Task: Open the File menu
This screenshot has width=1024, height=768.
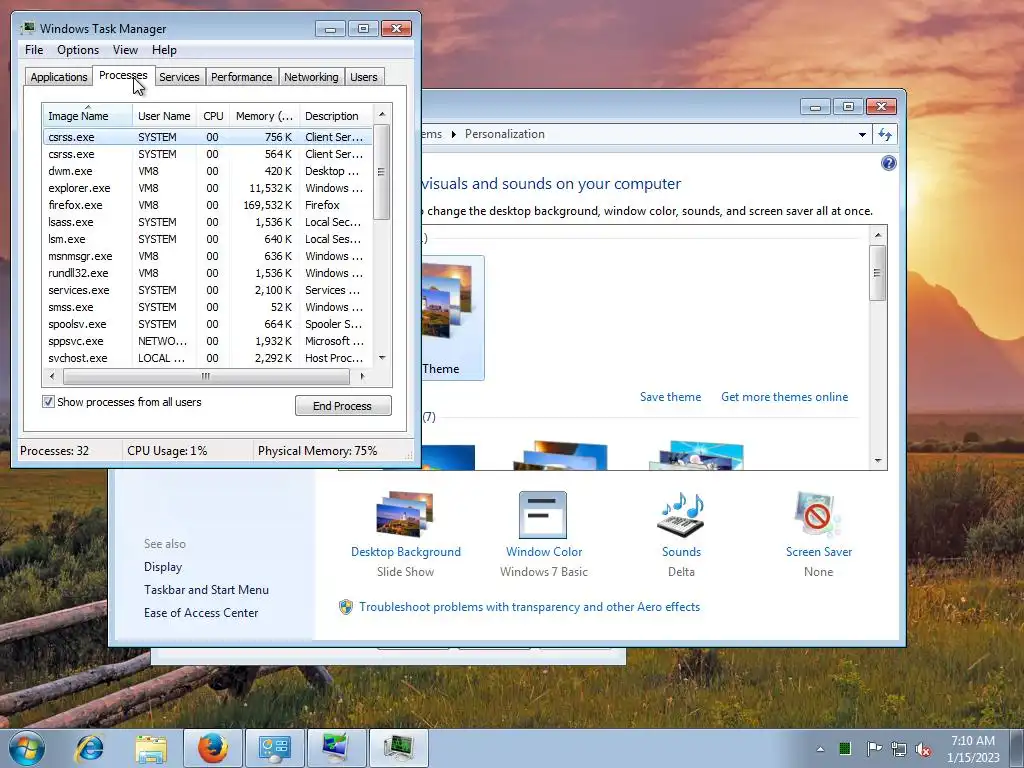Action: [x=34, y=50]
